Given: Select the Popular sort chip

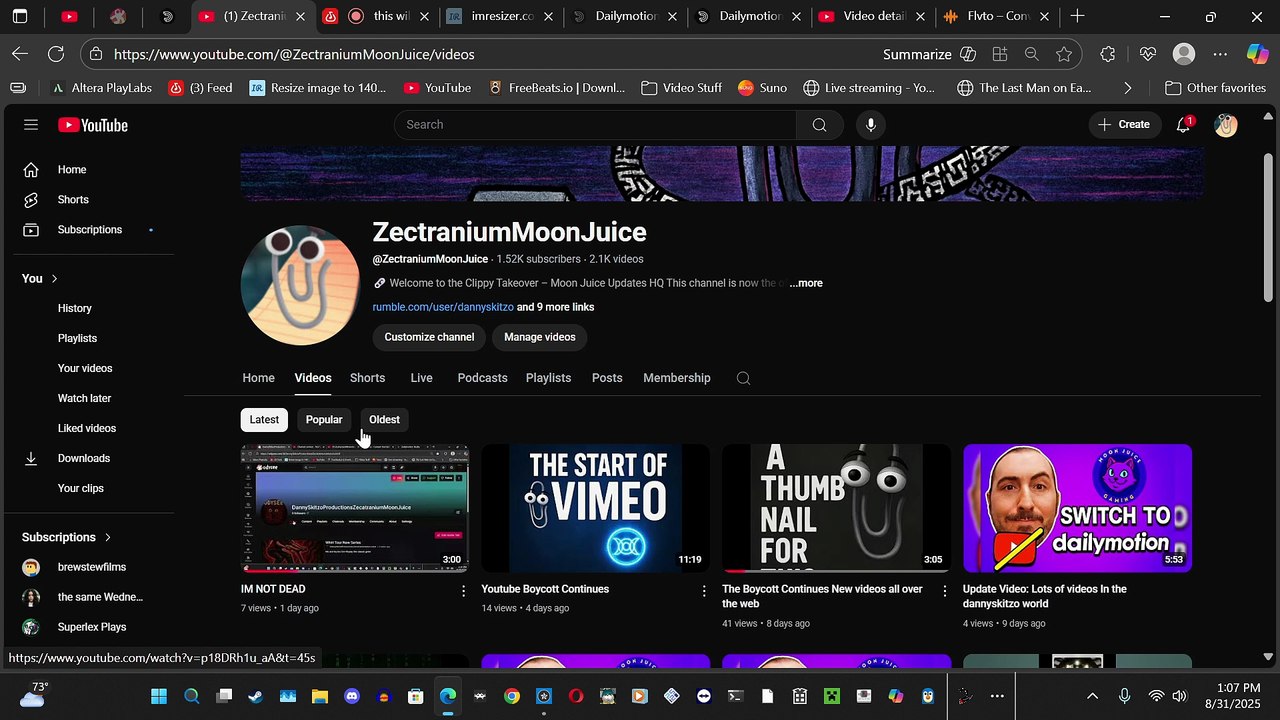Looking at the screenshot, I should tap(324, 420).
